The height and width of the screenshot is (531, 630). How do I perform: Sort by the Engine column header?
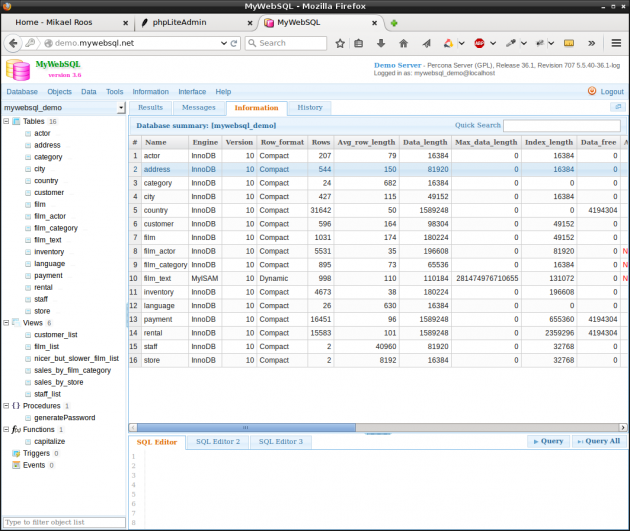click(205, 142)
